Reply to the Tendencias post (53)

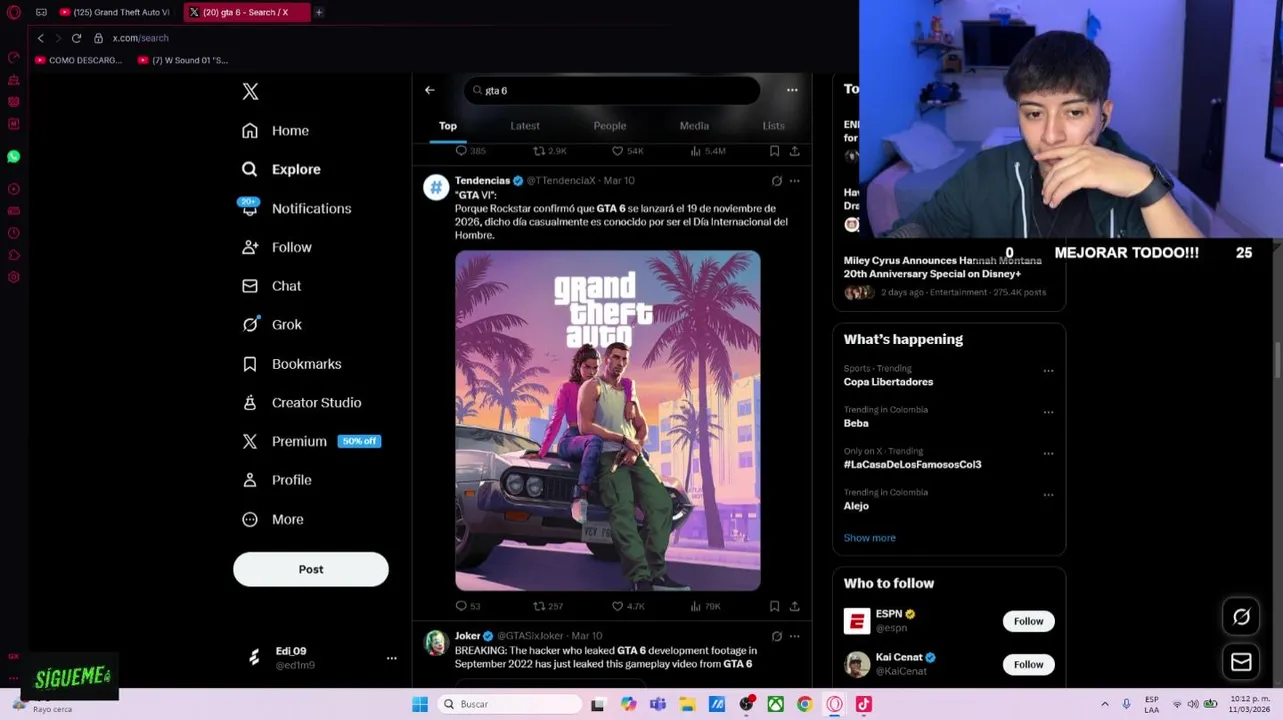(x=468, y=606)
